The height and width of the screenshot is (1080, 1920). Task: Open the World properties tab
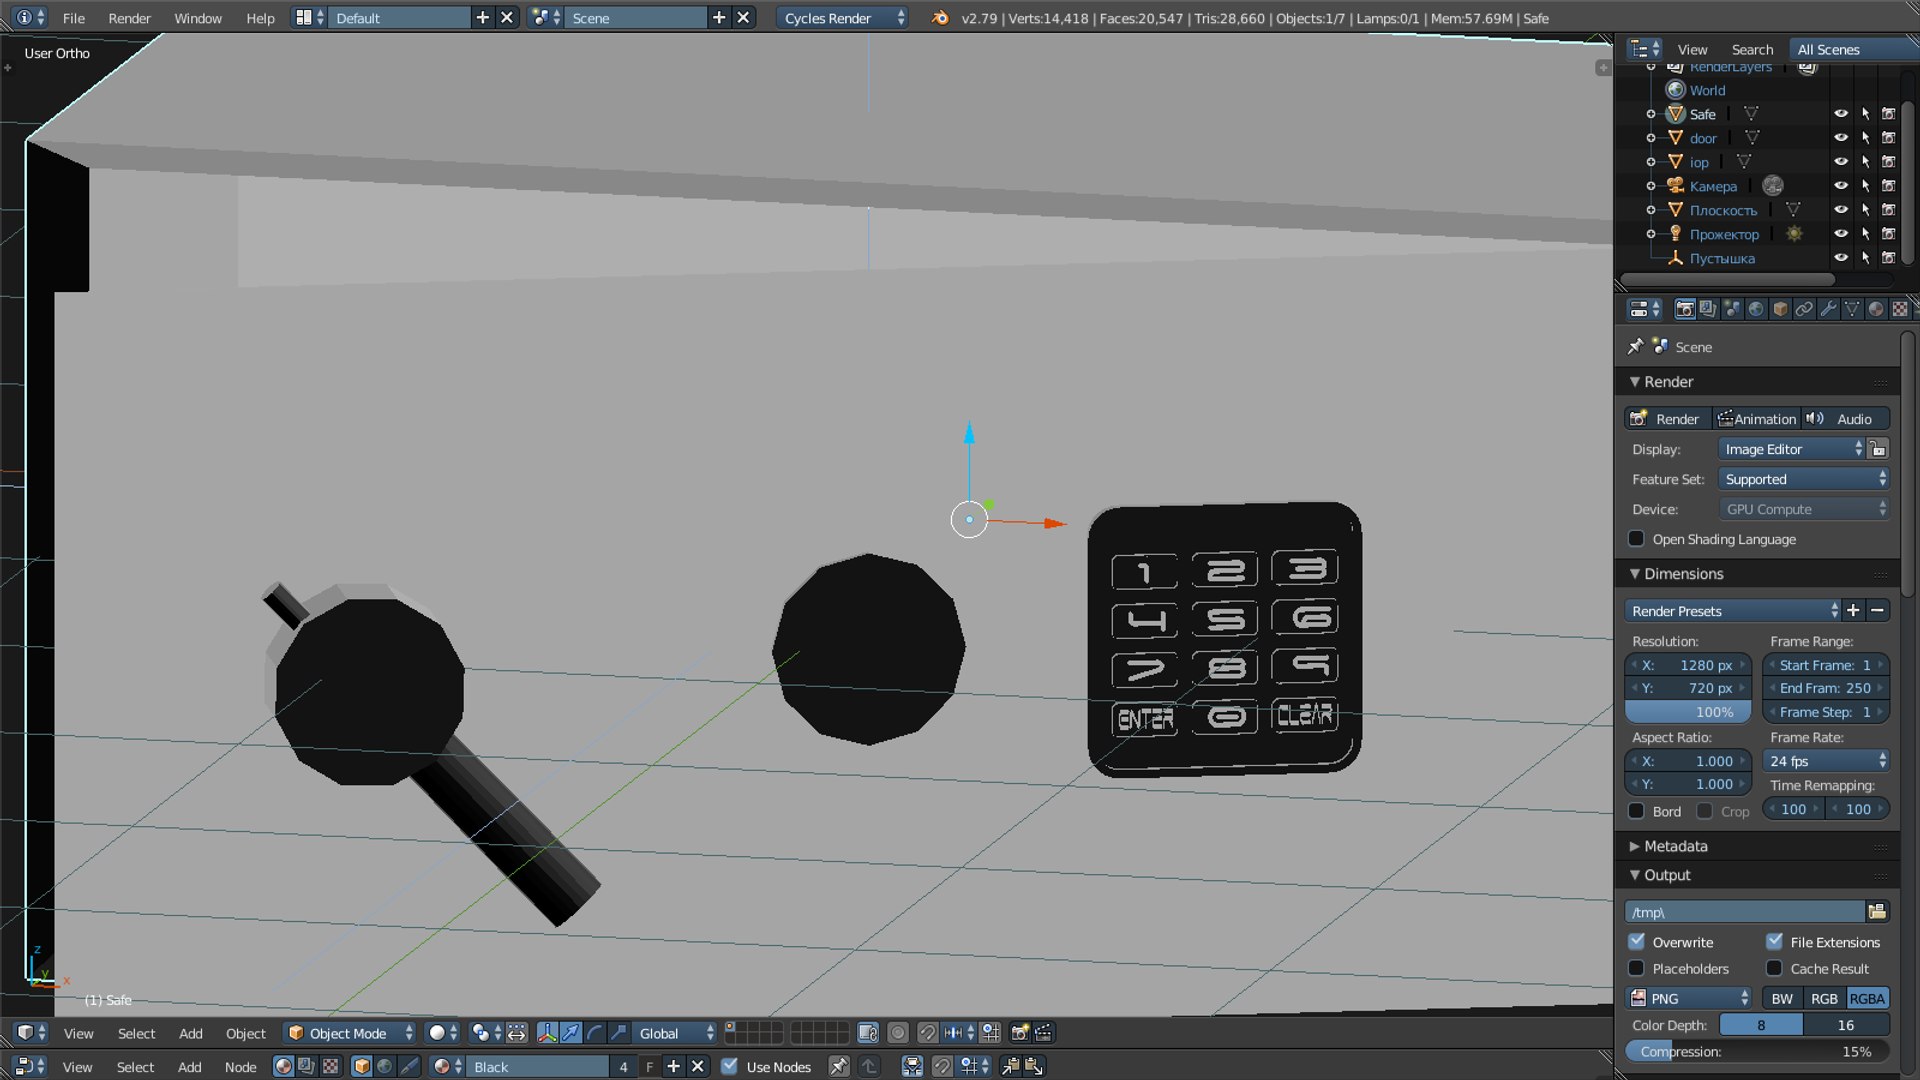click(x=1756, y=309)
